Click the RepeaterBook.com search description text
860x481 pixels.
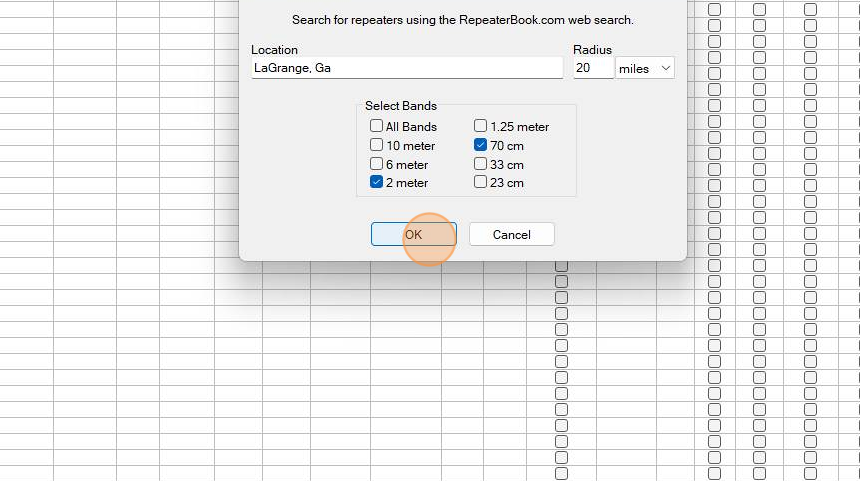[x=462, y=20]
